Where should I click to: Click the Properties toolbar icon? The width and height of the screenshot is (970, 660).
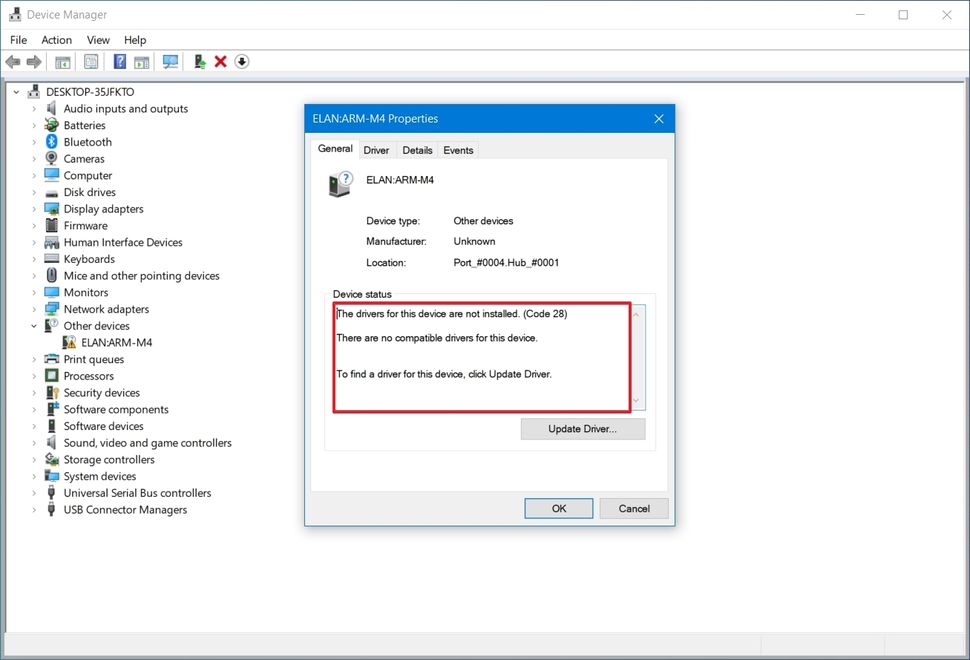[90, 61]
